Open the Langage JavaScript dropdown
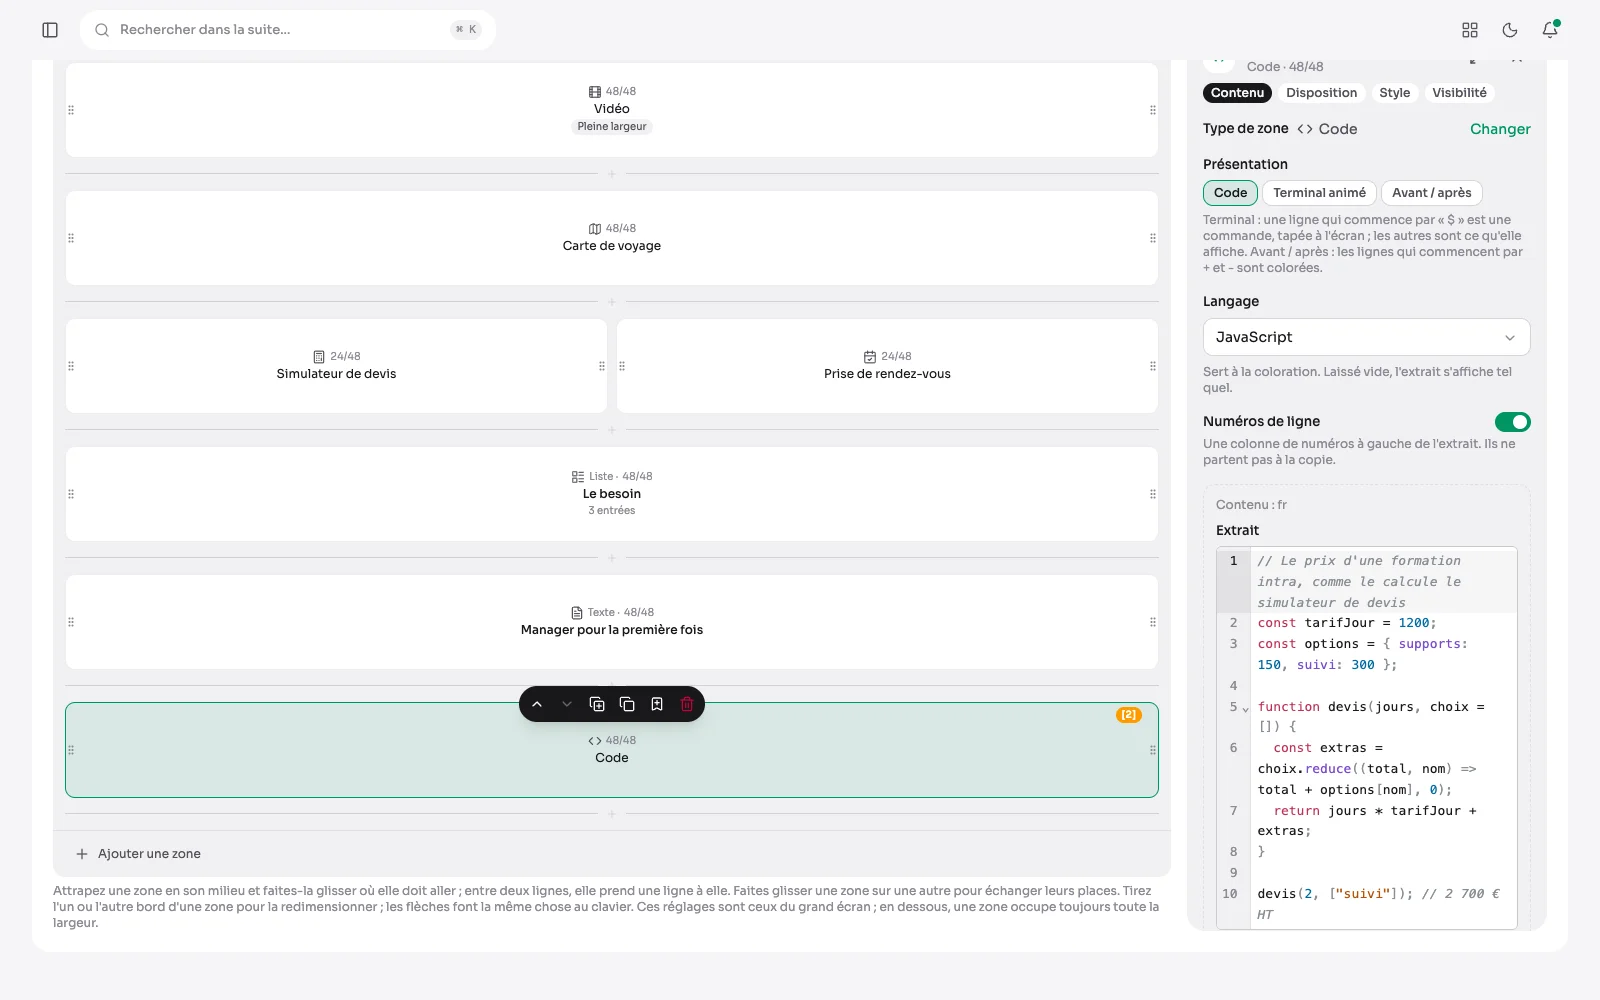 click(x=1366, y=337)
